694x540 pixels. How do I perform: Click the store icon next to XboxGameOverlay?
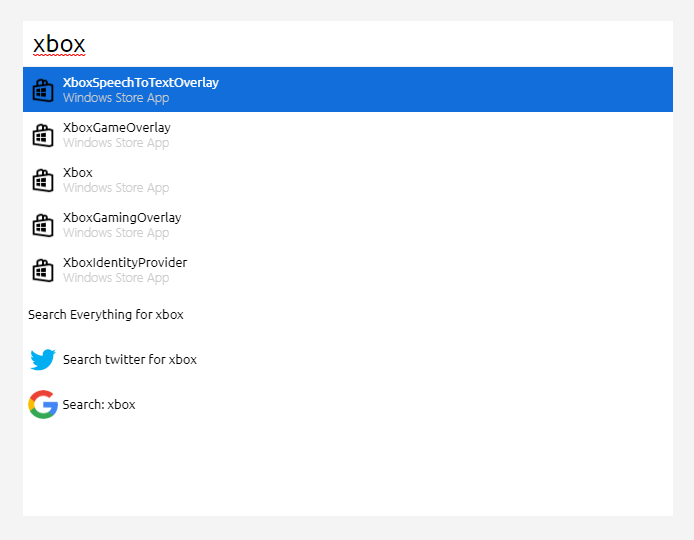tap(43, 135)
